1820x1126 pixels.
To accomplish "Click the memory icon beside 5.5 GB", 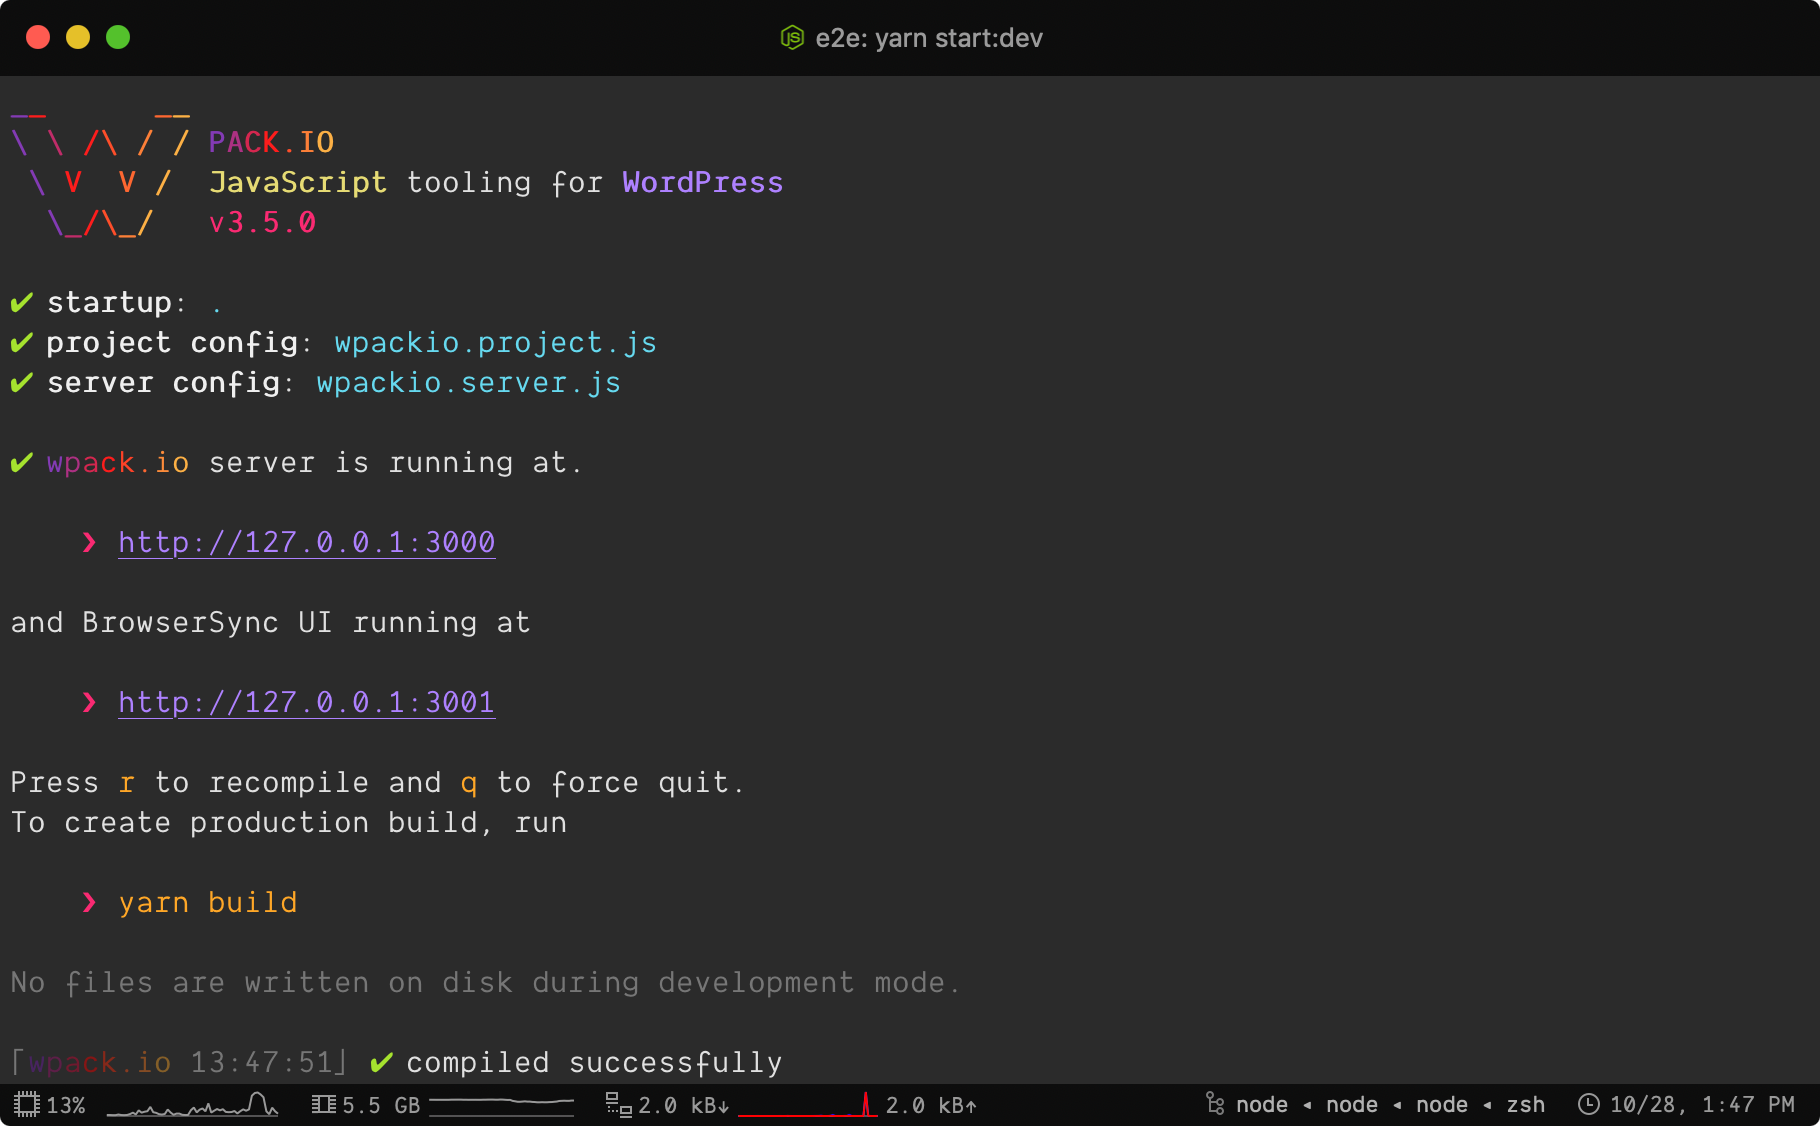I will pos(323,1105).
